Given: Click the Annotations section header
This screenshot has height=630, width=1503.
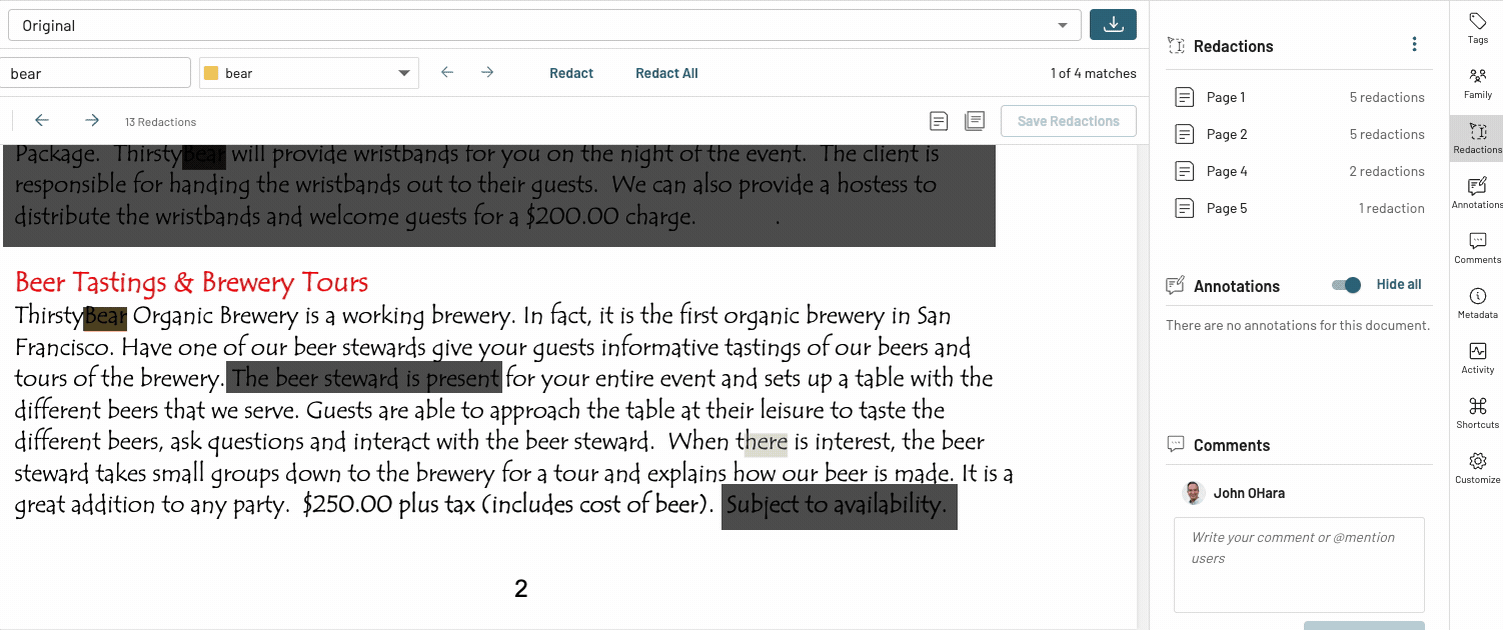Looking at the screenshot, I should pos(1236,286).
